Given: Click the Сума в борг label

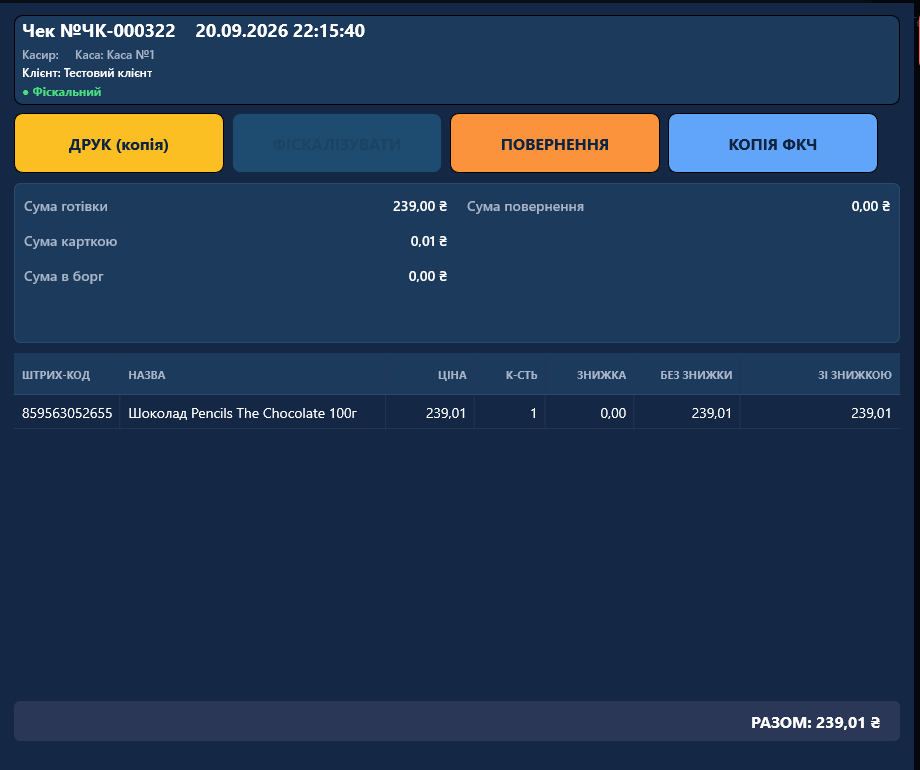Looking at the screenshot, I should click(x=64, y=276).
